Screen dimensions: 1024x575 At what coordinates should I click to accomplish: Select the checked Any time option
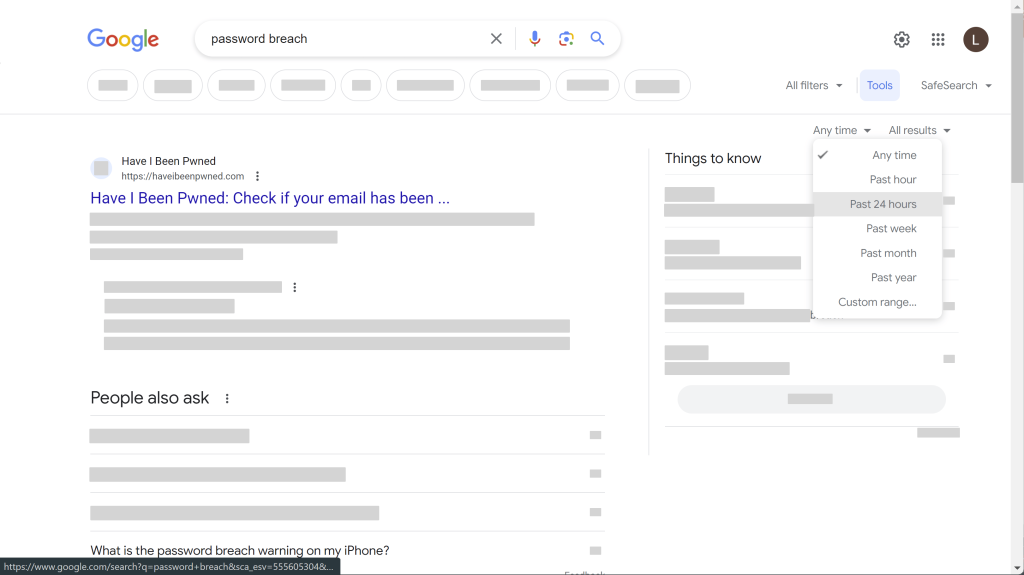coord(877,155)
